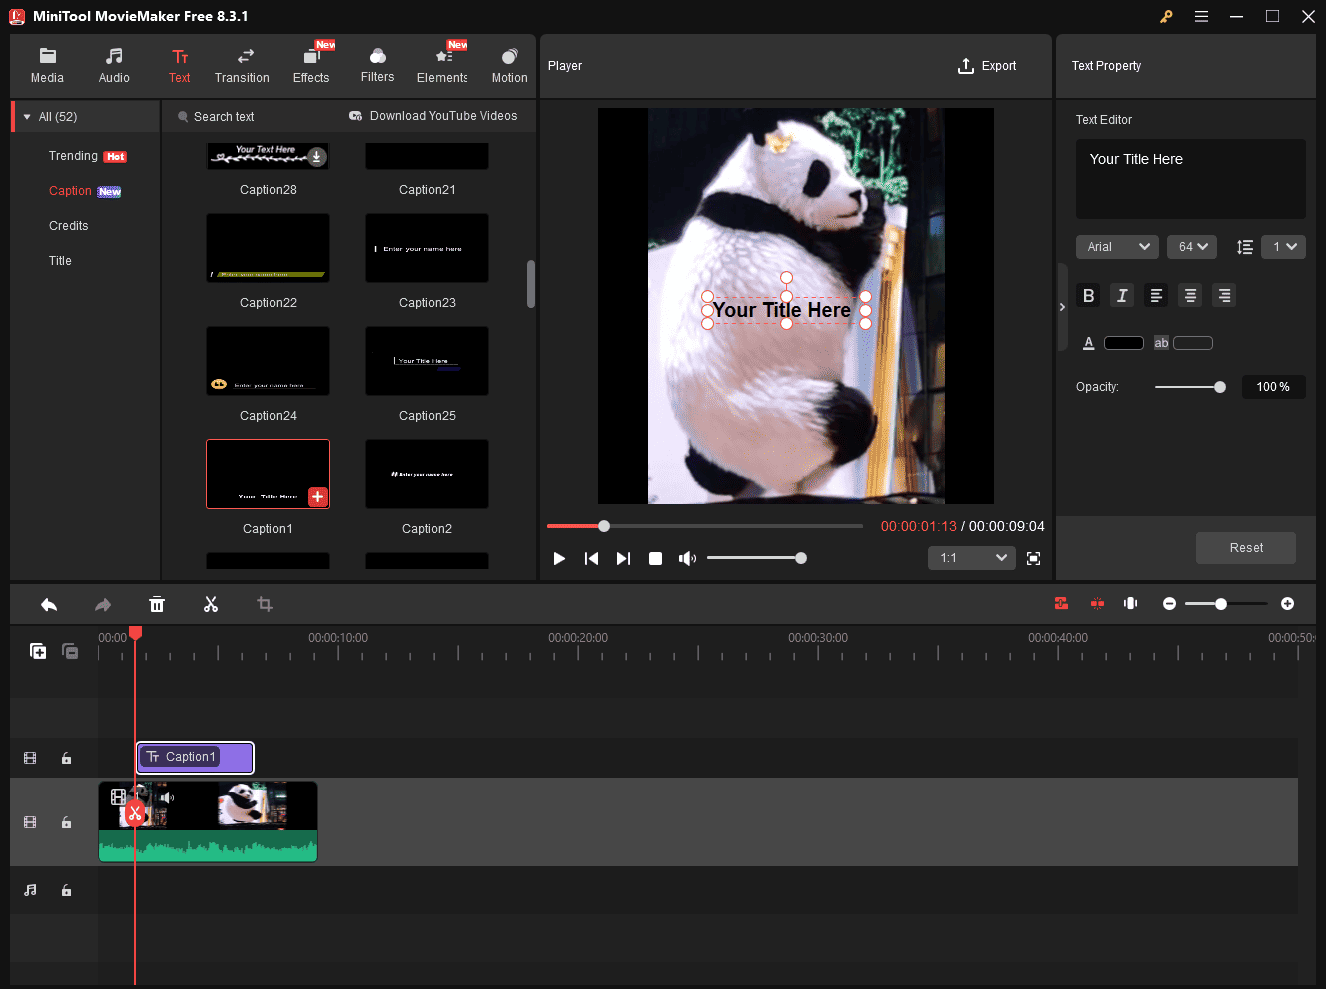Click the add button on Caption1 thumbnail
The image size is (1326, 989).
(317, 497)
